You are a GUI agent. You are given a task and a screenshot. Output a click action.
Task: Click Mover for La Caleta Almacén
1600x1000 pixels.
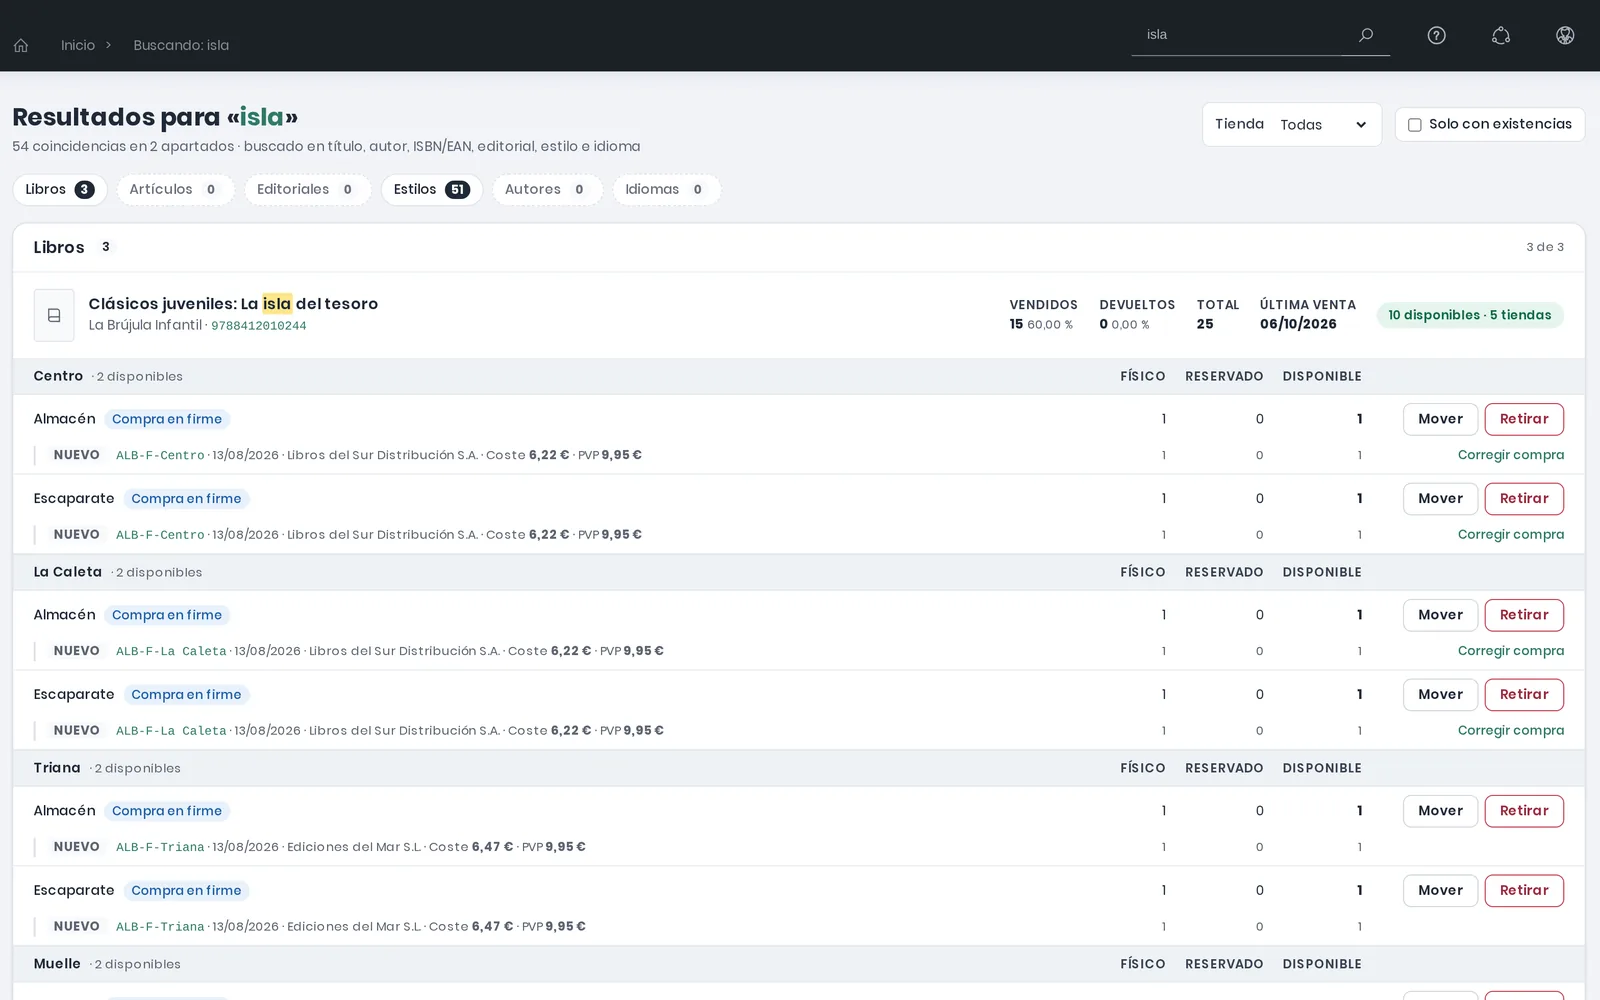pyautogui.click(x=1440, y=615)
